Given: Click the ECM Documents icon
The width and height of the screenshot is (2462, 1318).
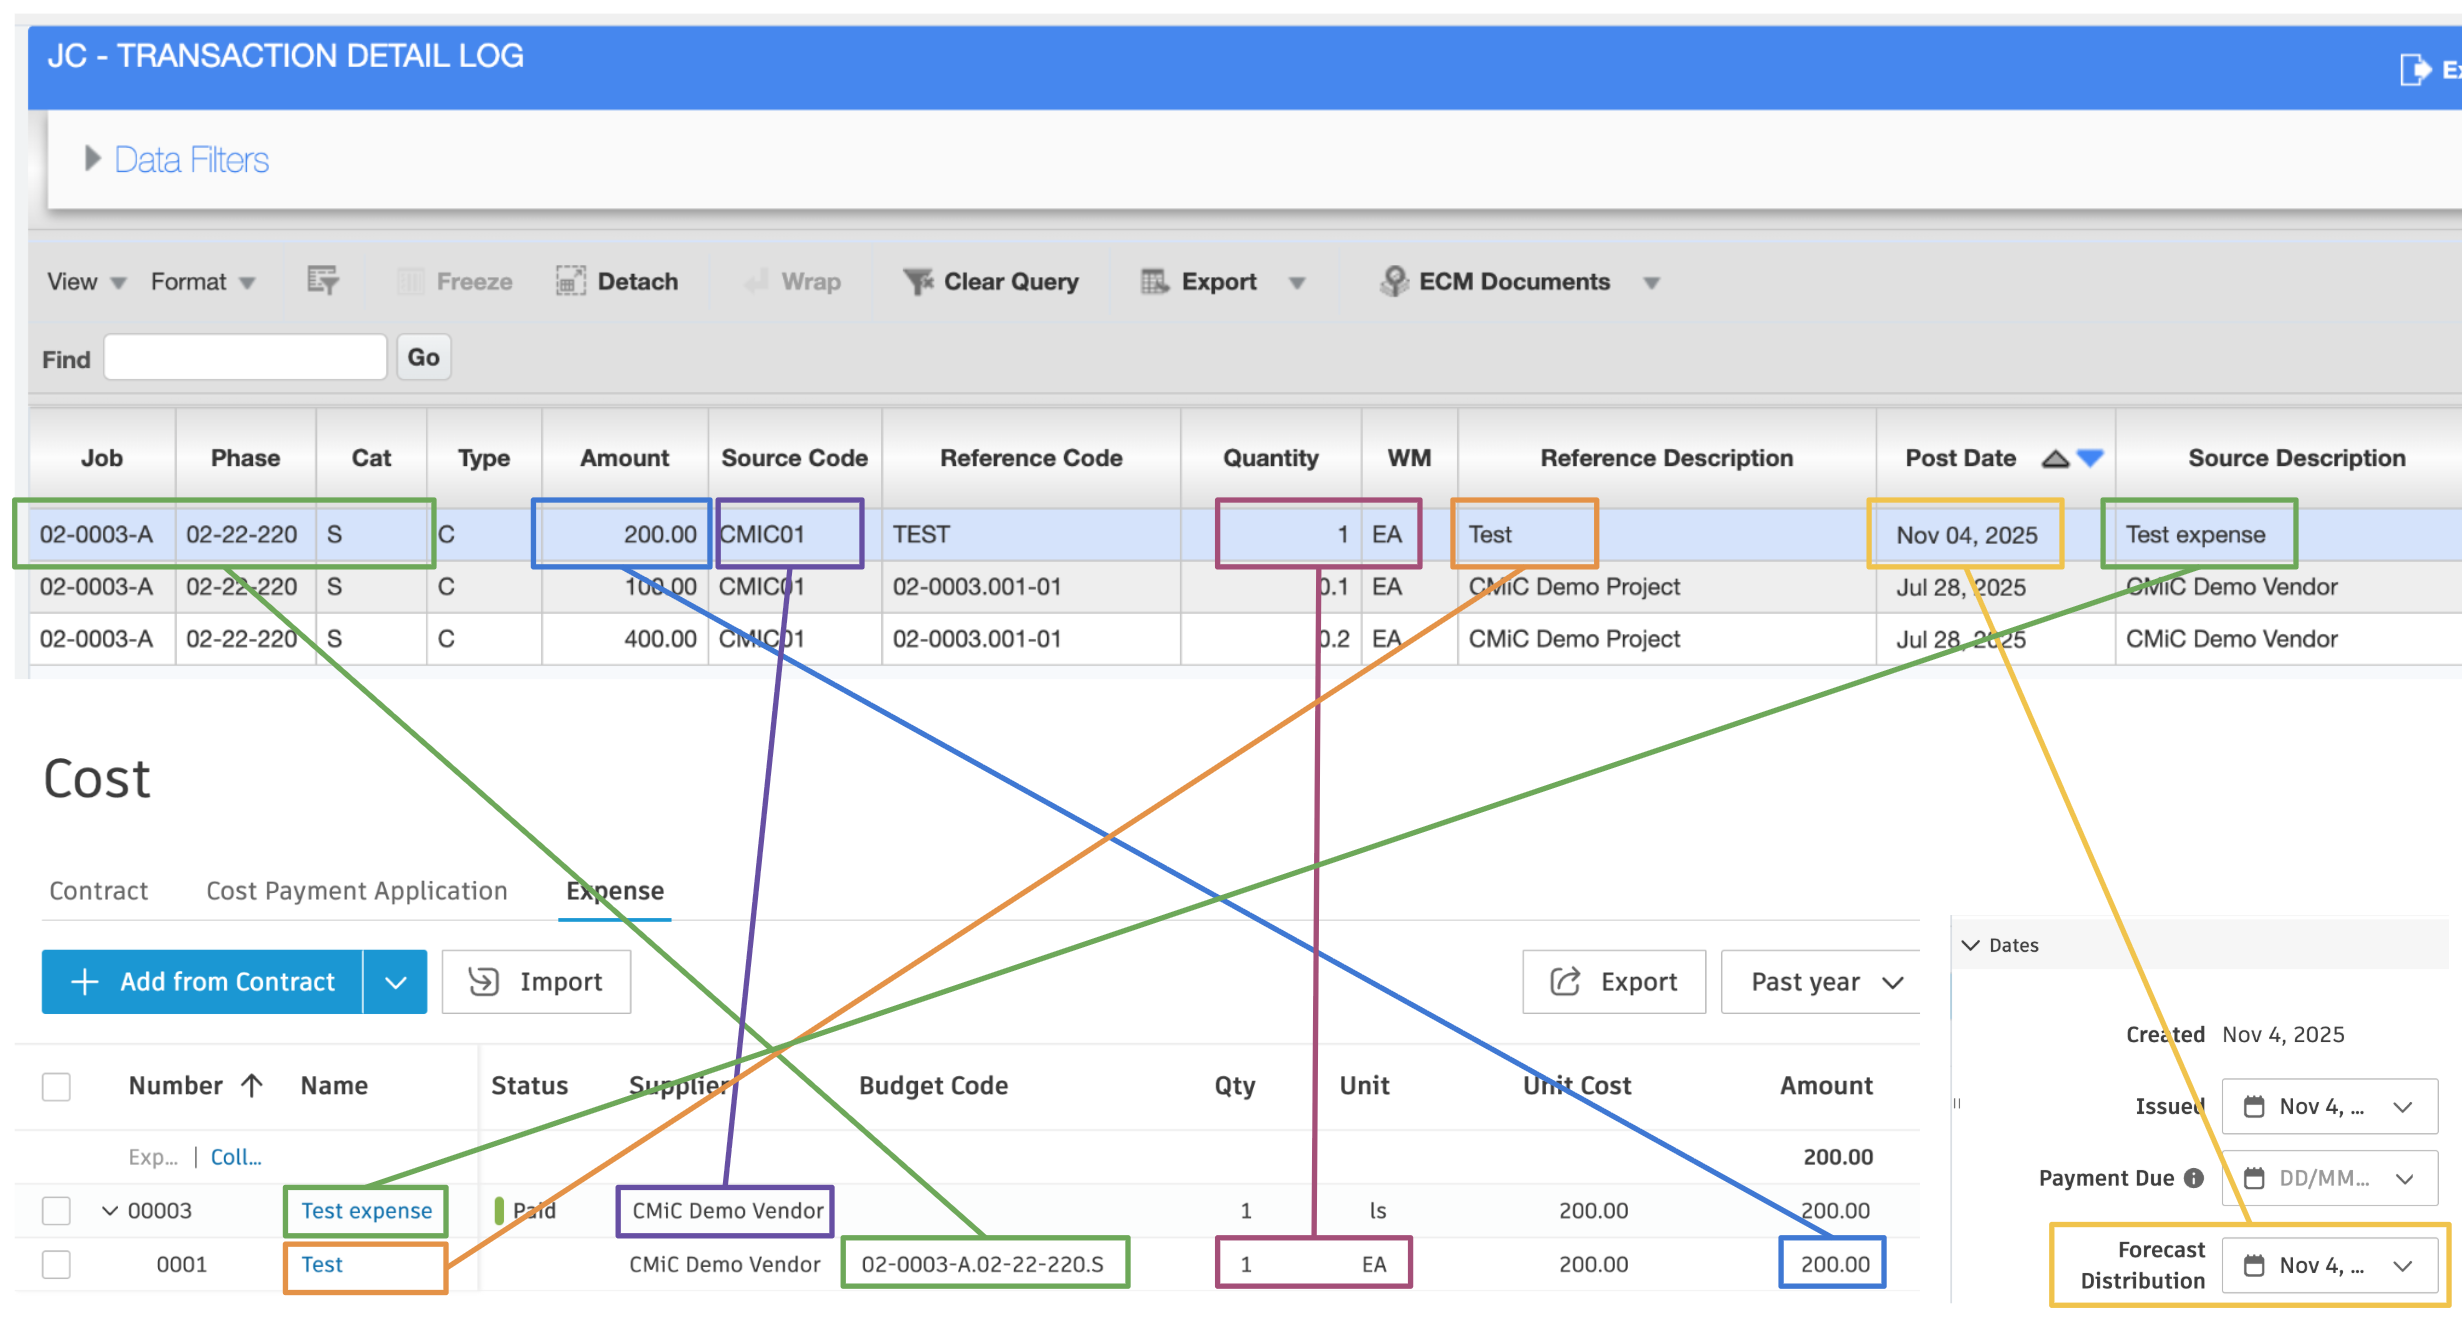Looking at the screenshot, I should click(x=1393, y=281).
